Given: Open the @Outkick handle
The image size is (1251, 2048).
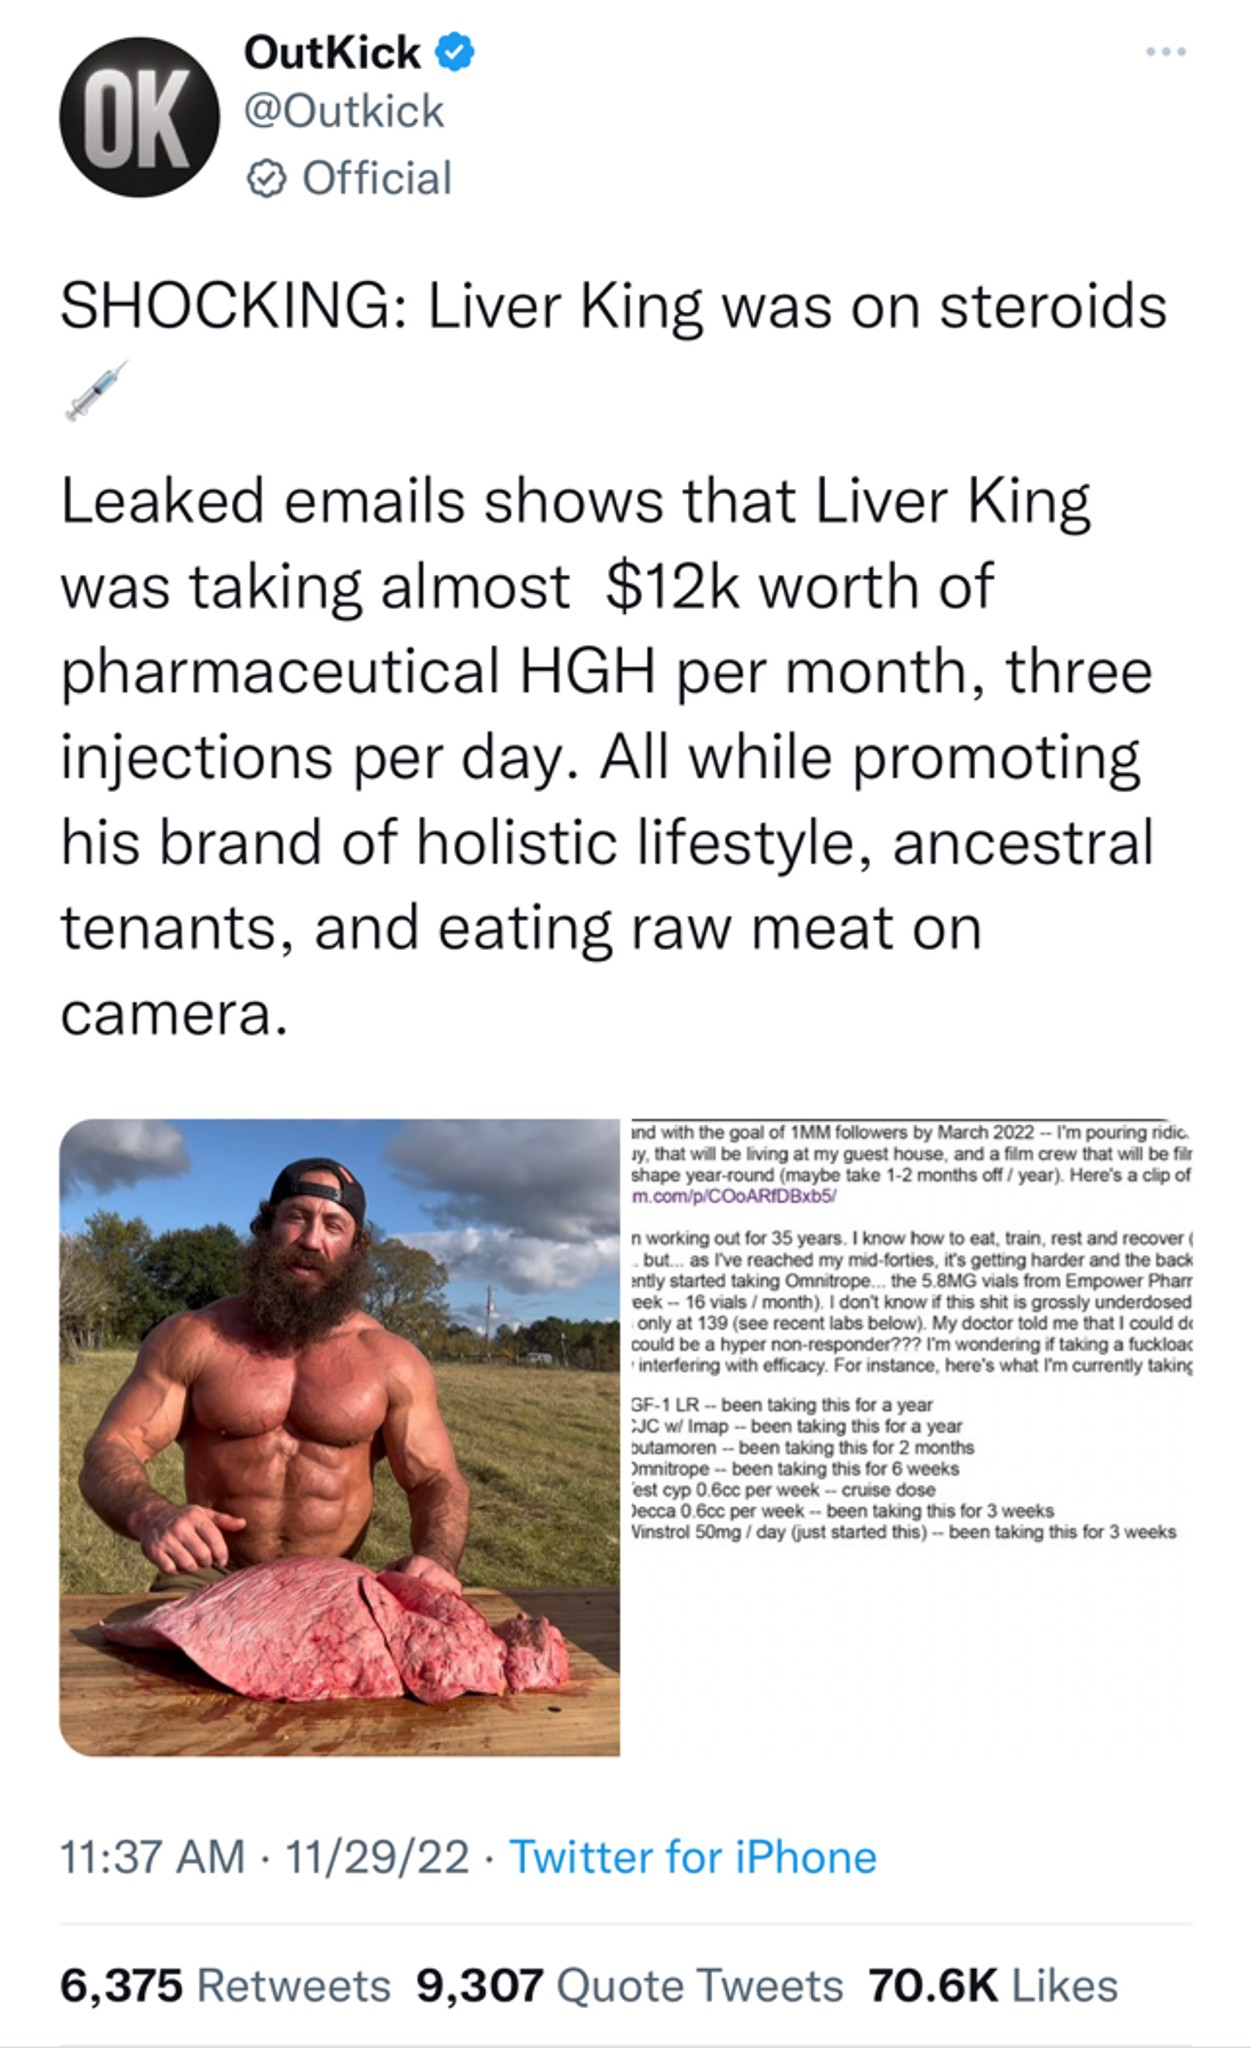Looking at the screenshot, I should pos(344,111).
